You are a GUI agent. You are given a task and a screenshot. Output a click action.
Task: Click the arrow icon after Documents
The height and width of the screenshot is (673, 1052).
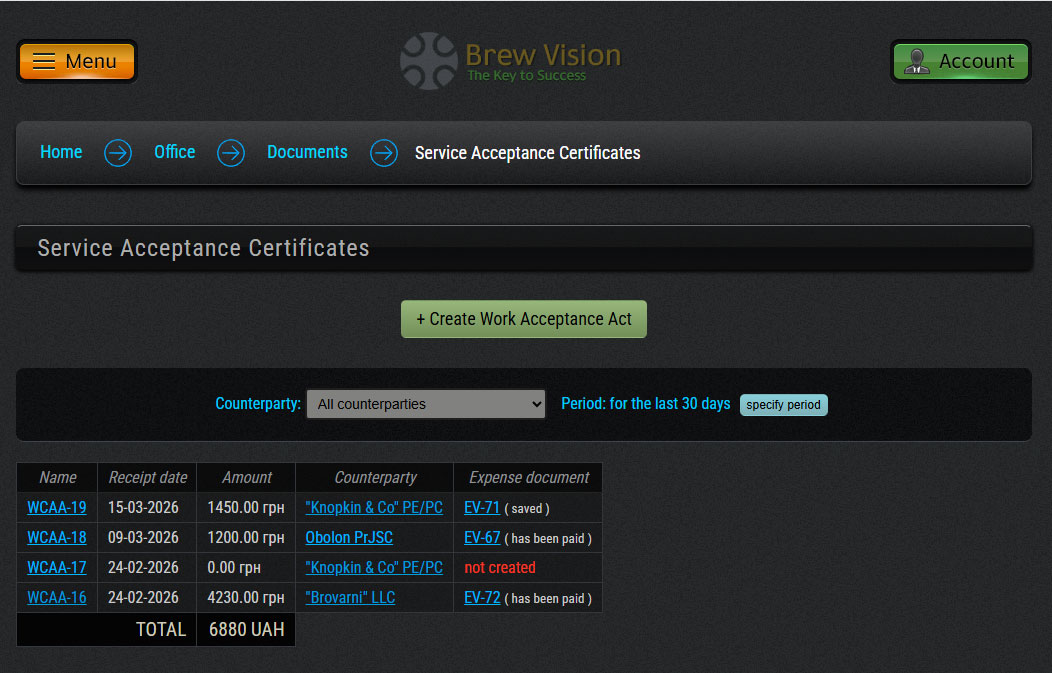point(384,153)
